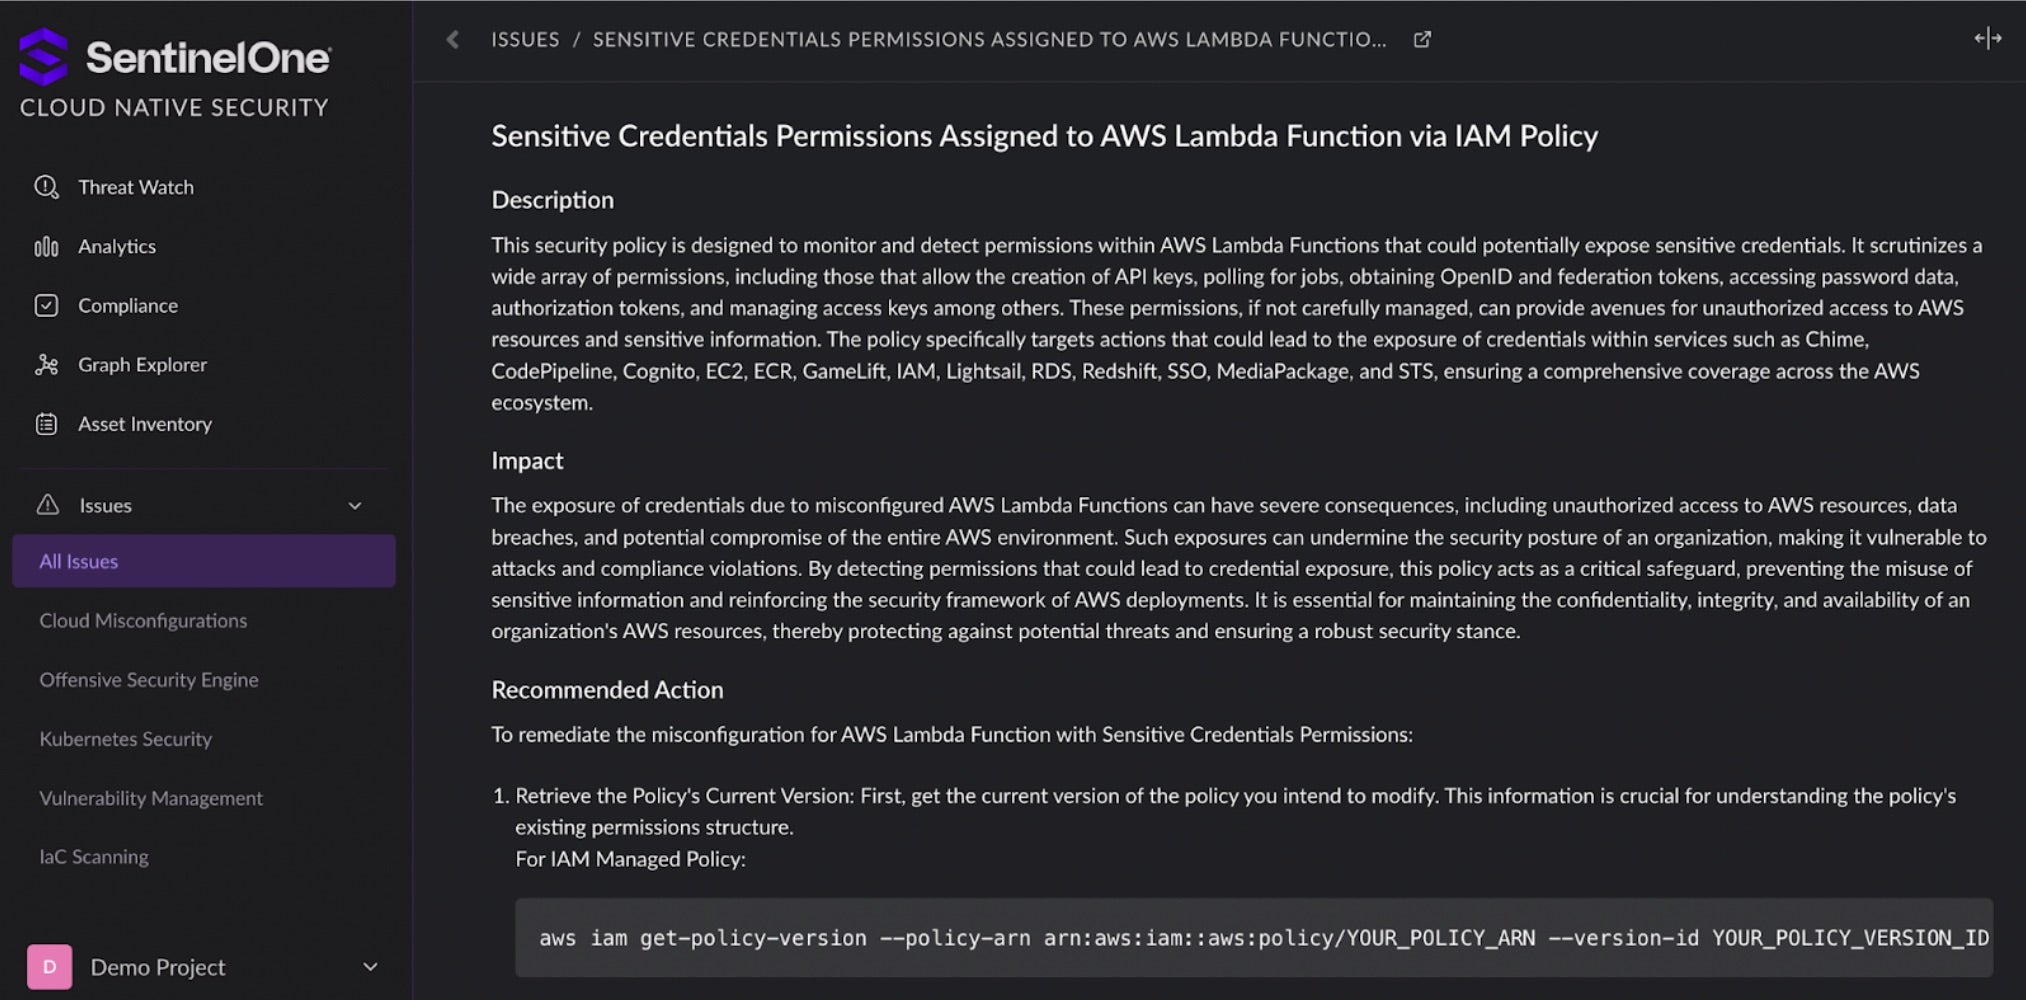Click the Analytics bar chart icon
2026x1000 pixels.
tap(46, 247)
